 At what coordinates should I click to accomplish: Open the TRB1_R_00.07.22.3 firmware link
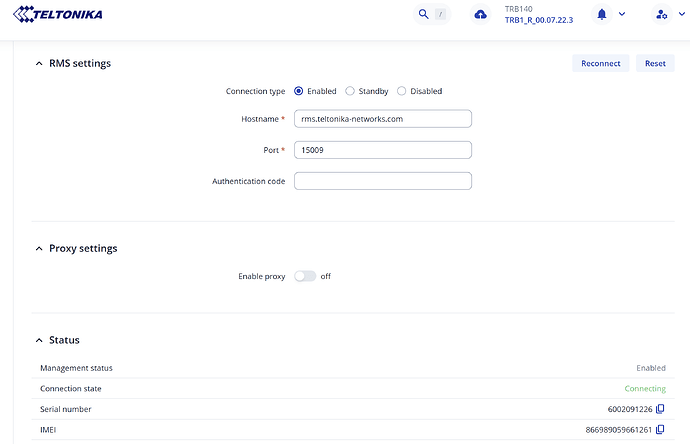(x=539, y=20)
